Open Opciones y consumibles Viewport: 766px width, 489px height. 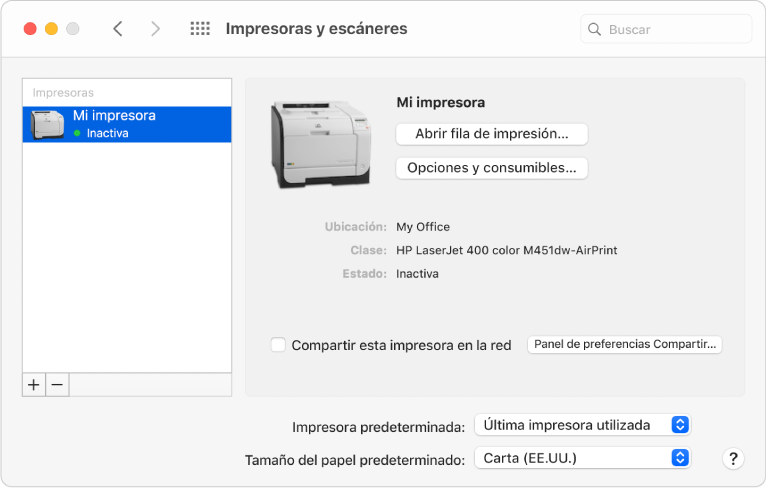[491, 168]
